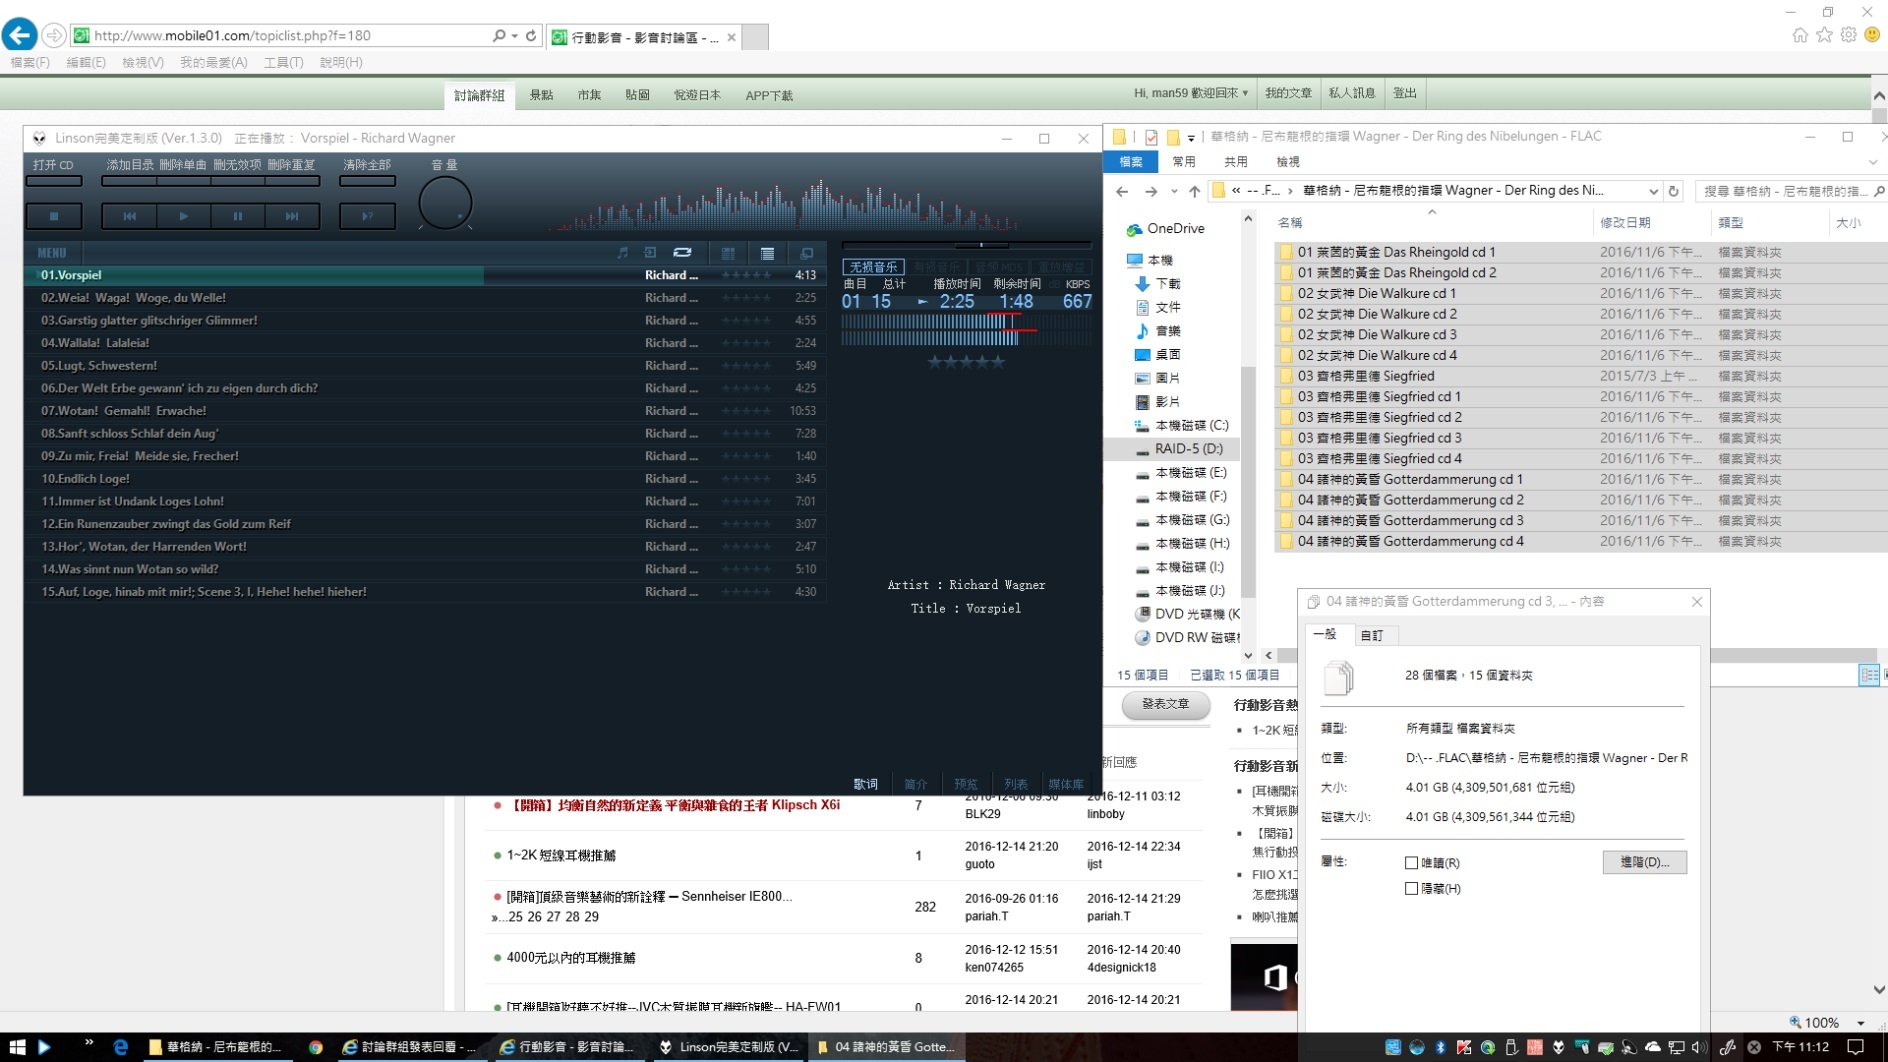Open browser favorites star icon
The width and height of the screenshot is (1888, 1062).
pyautogui.click(x=1825, y=35)
